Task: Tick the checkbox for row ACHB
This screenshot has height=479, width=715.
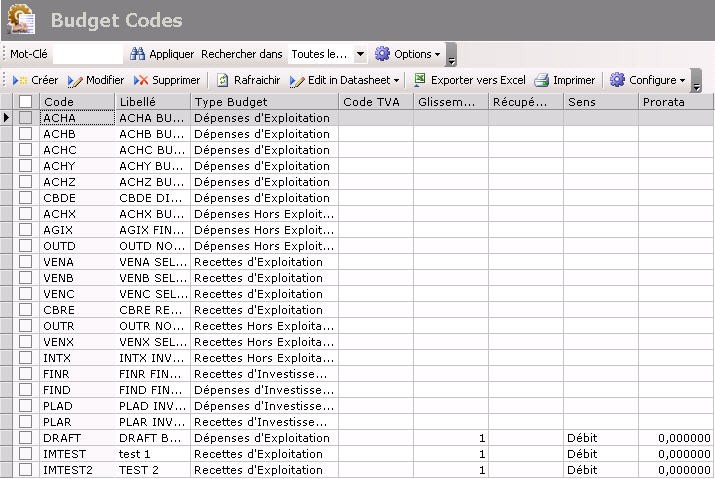Action: (26, 134)
